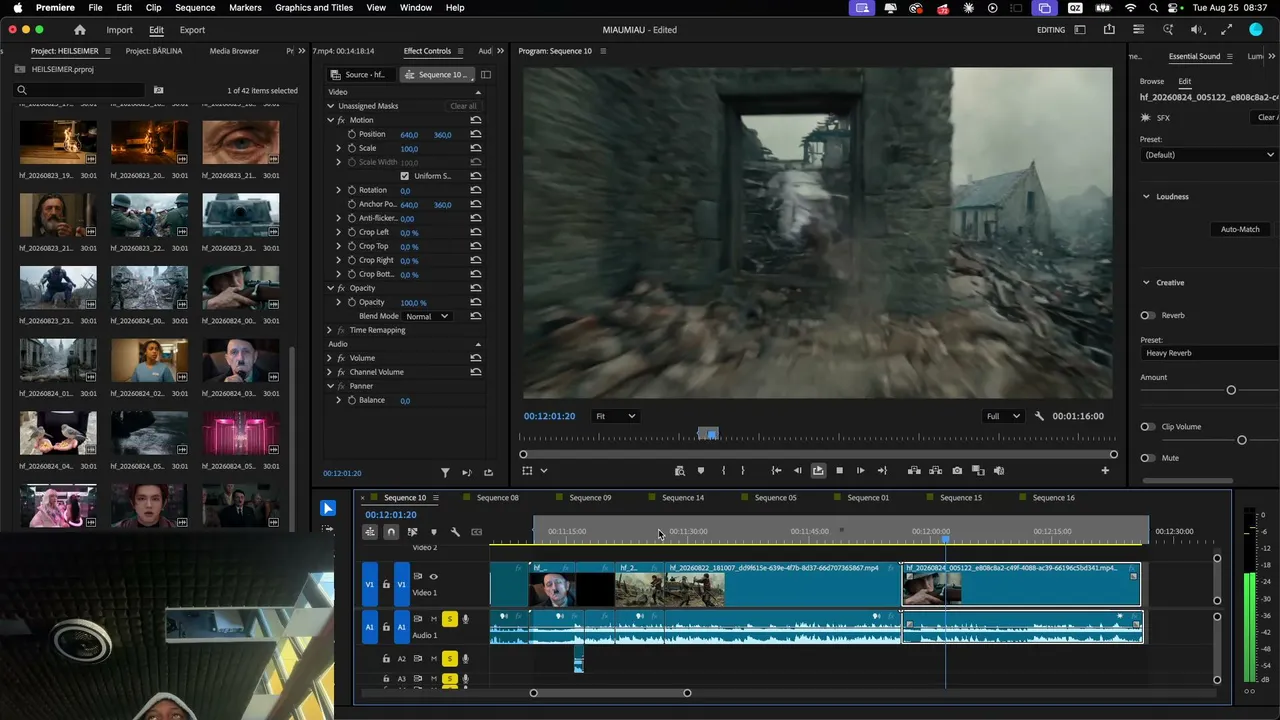Toggle timeline Snap magnet icon
1280x720 pixels.
(391, 532)
